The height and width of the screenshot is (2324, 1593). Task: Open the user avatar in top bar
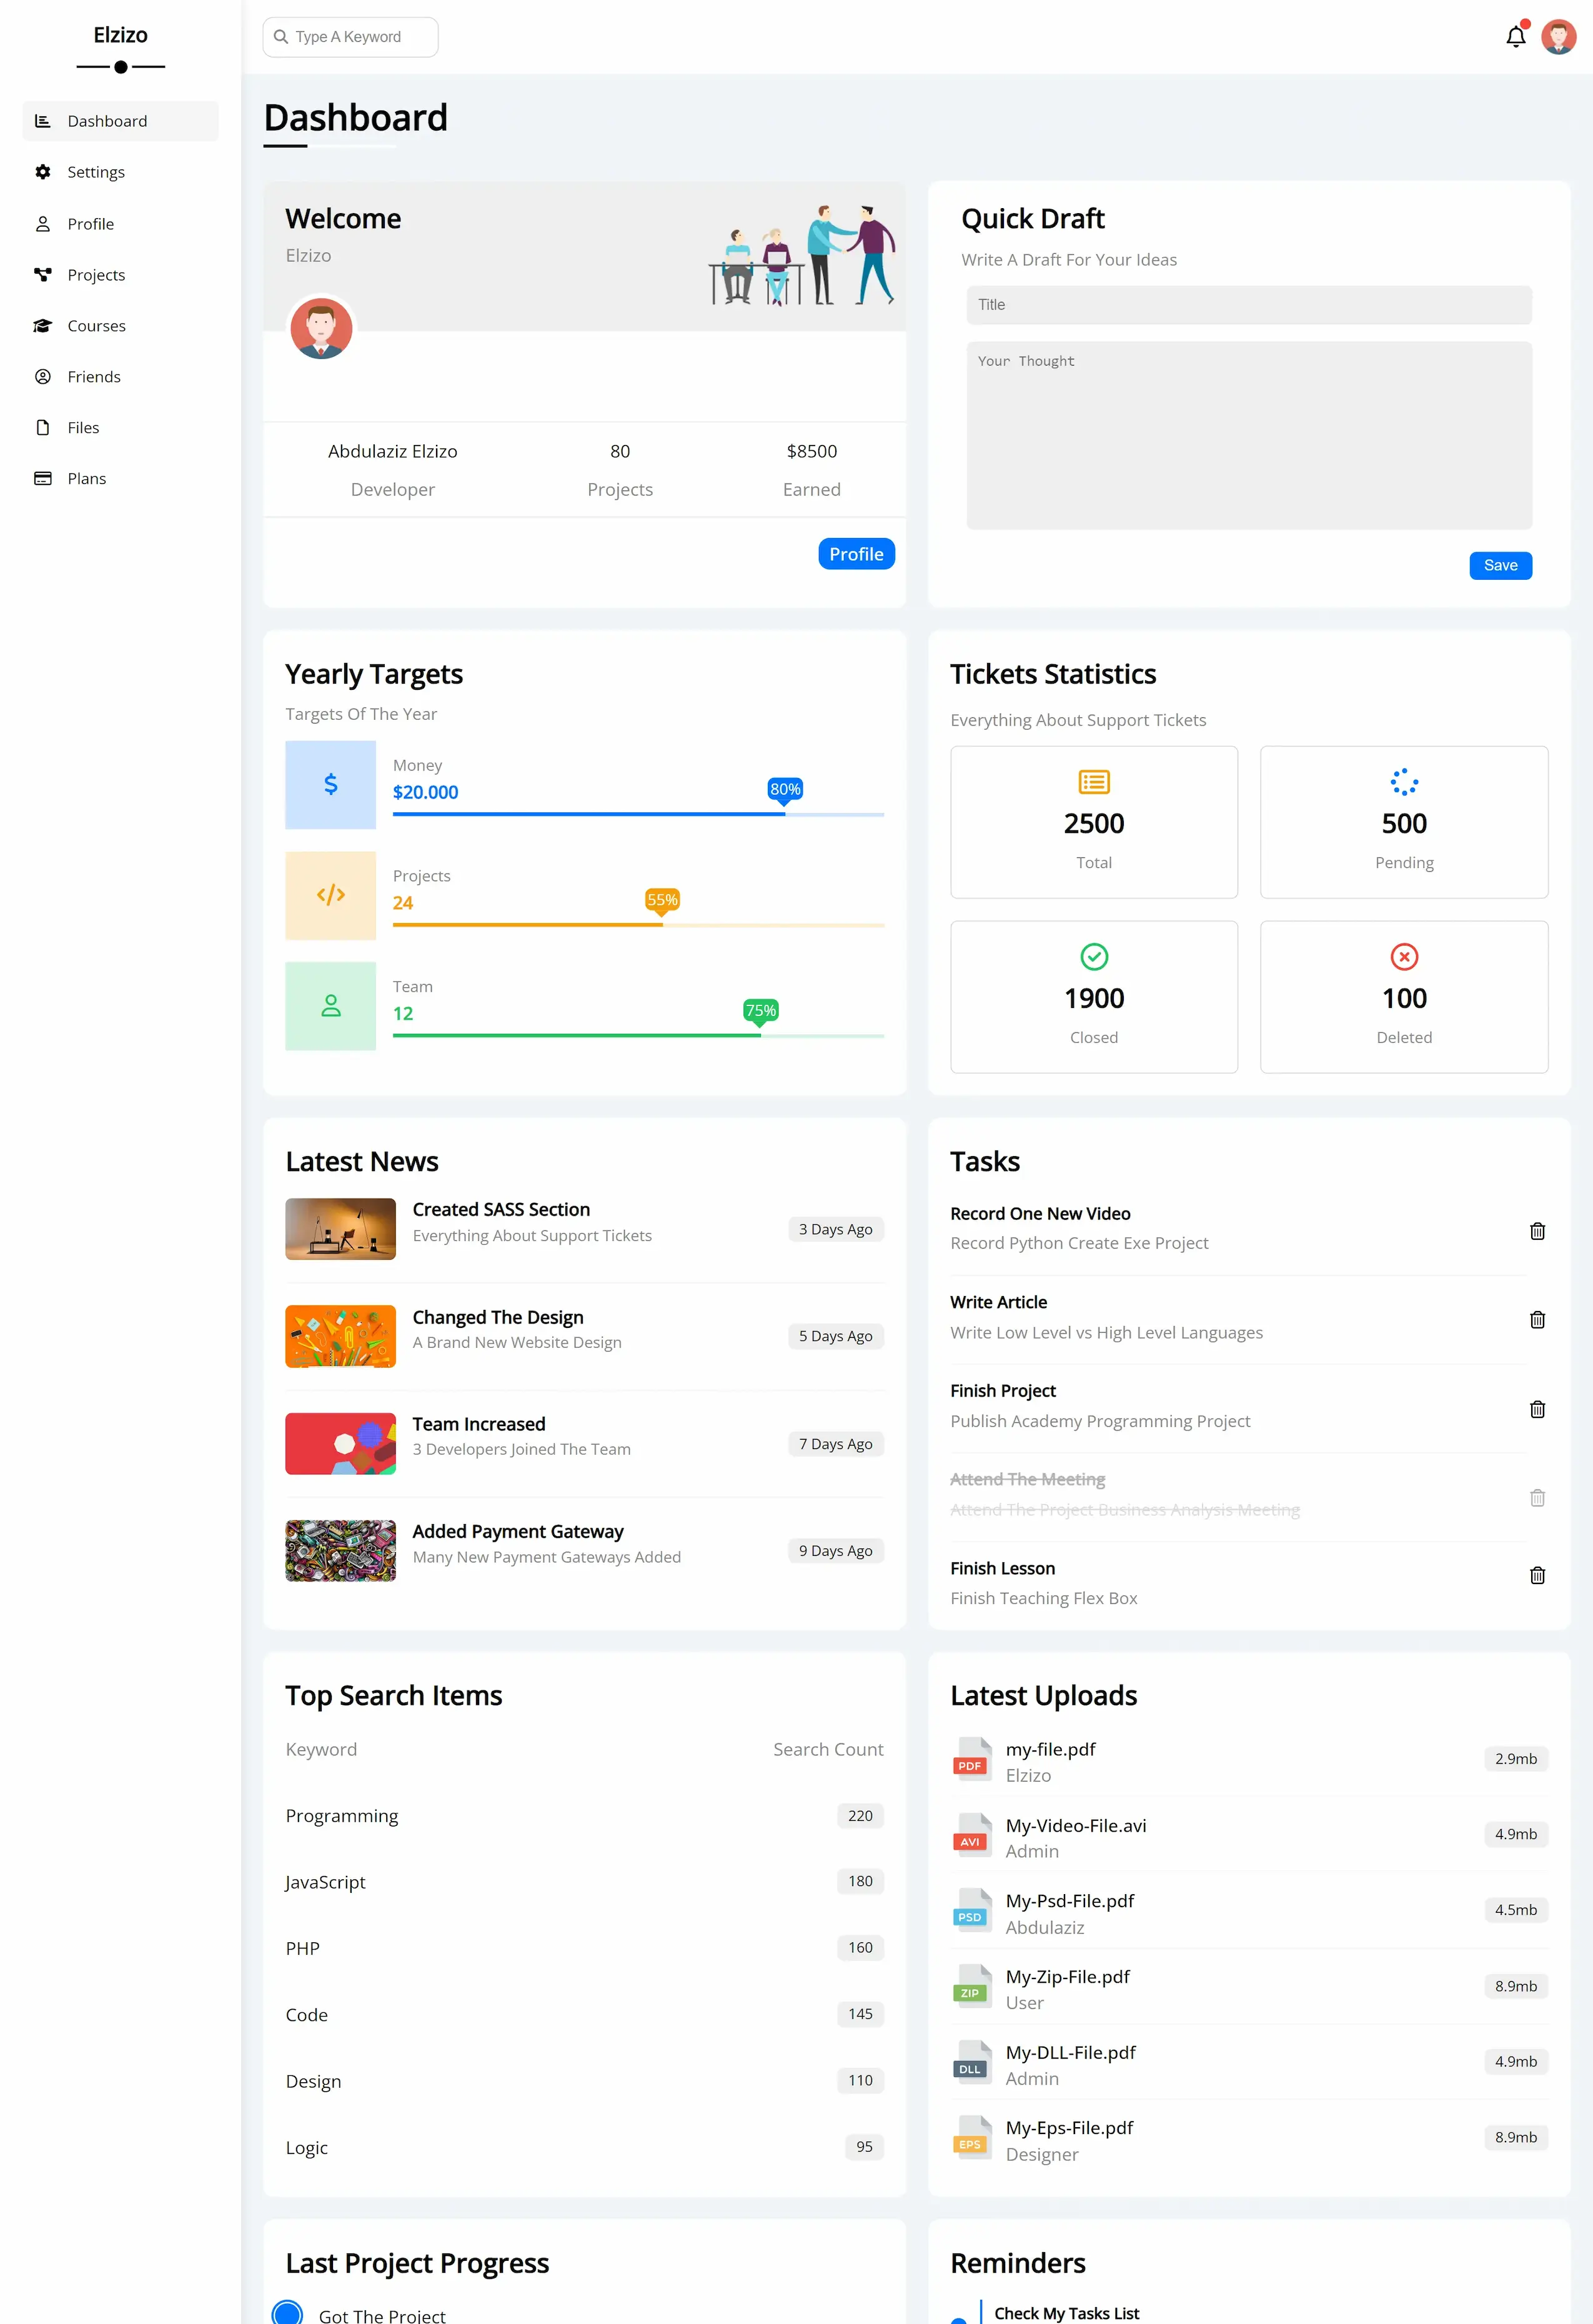(1558, 37)
